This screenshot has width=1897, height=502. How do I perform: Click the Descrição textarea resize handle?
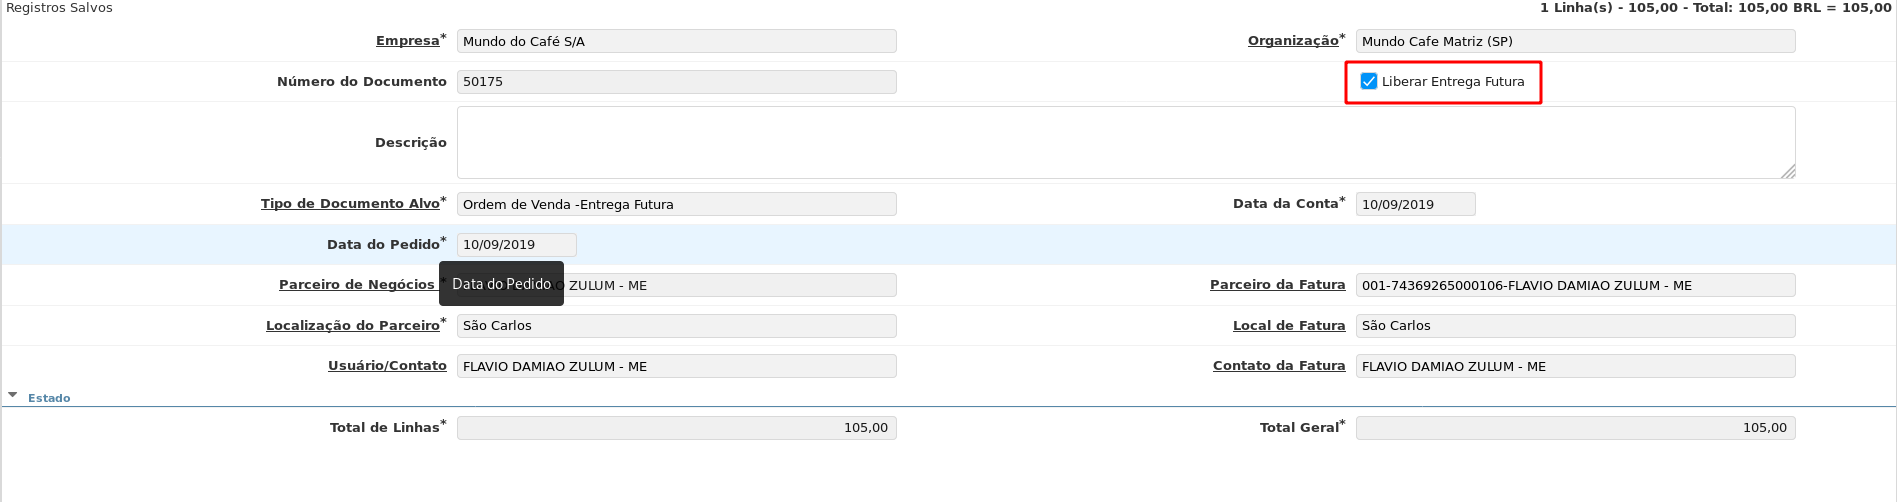point(1788,171)
